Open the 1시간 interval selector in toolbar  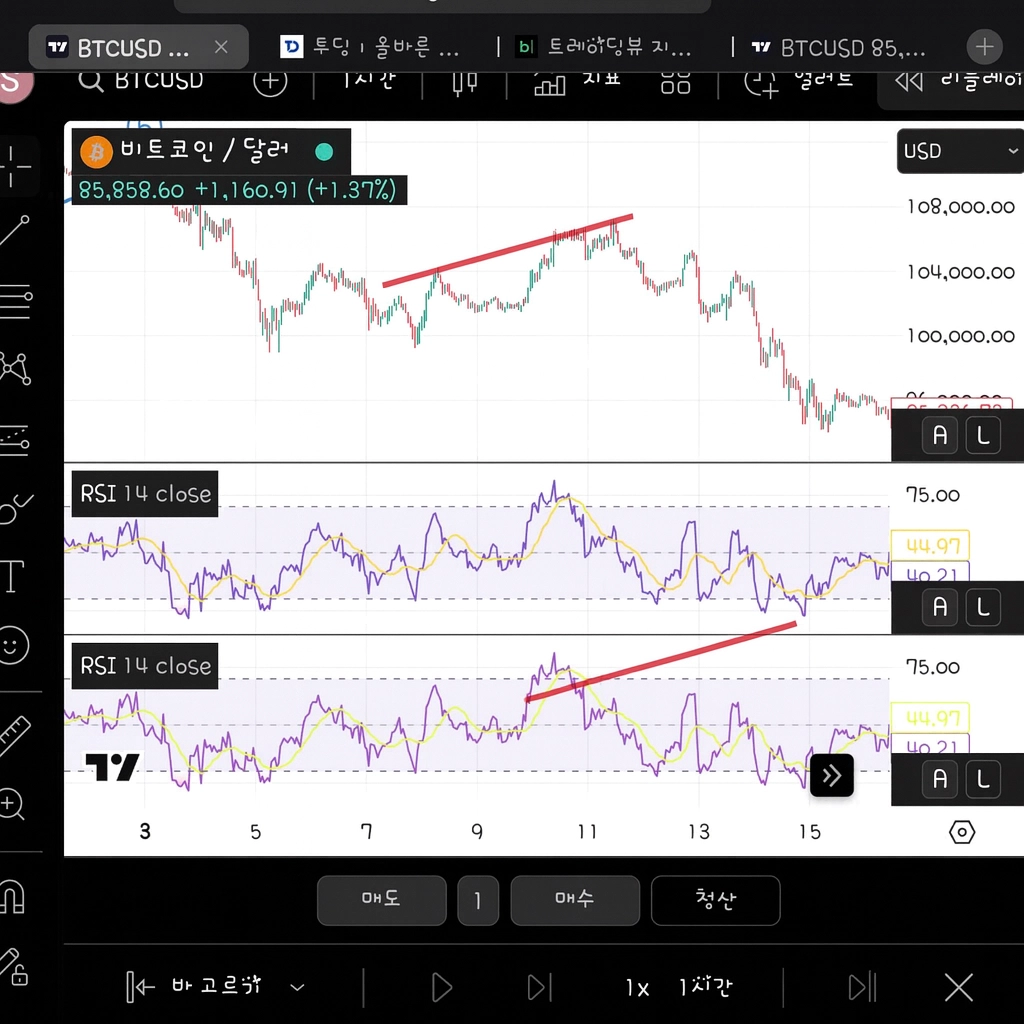coord(368,80)
